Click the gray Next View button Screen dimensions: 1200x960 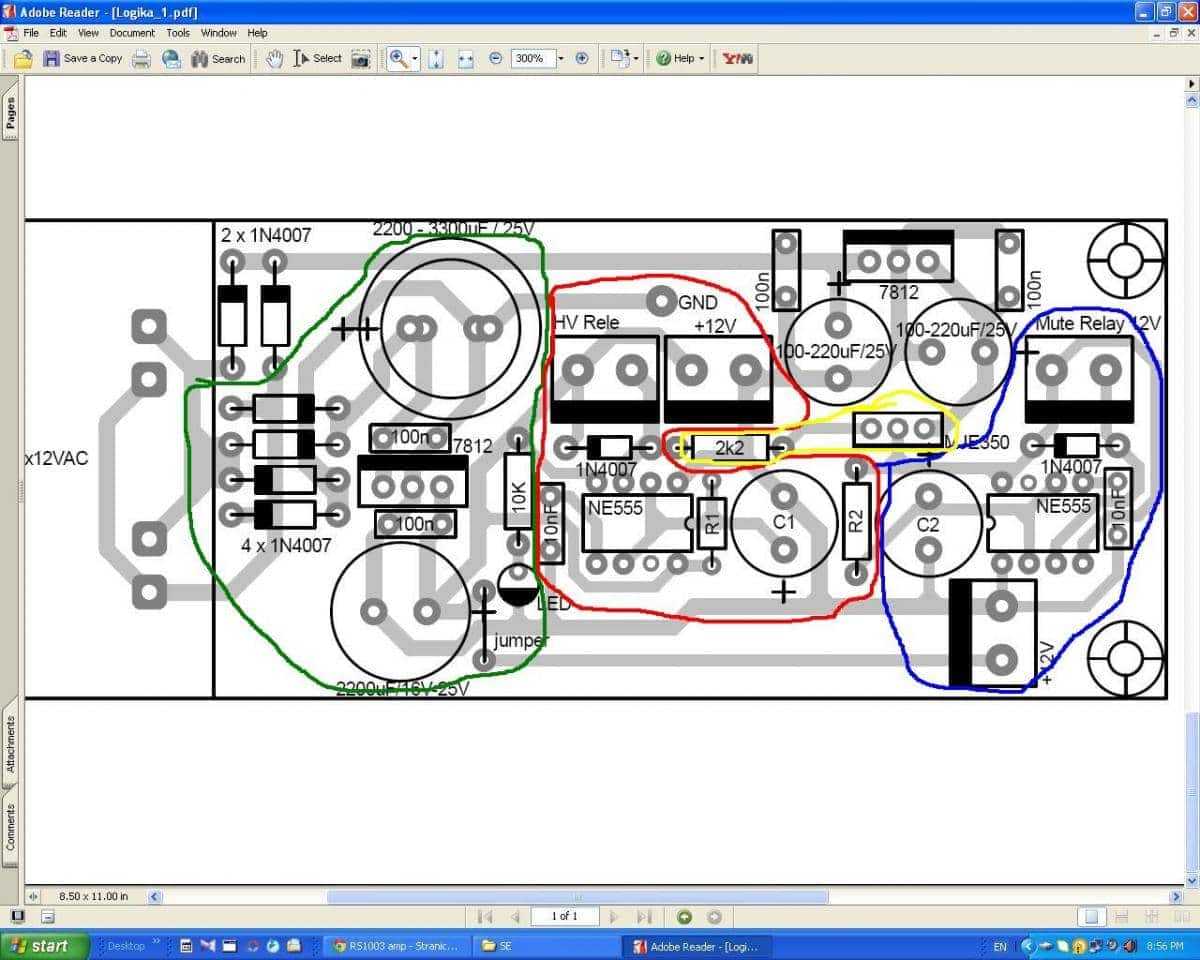pyautogui.click(x=714, y=916)
